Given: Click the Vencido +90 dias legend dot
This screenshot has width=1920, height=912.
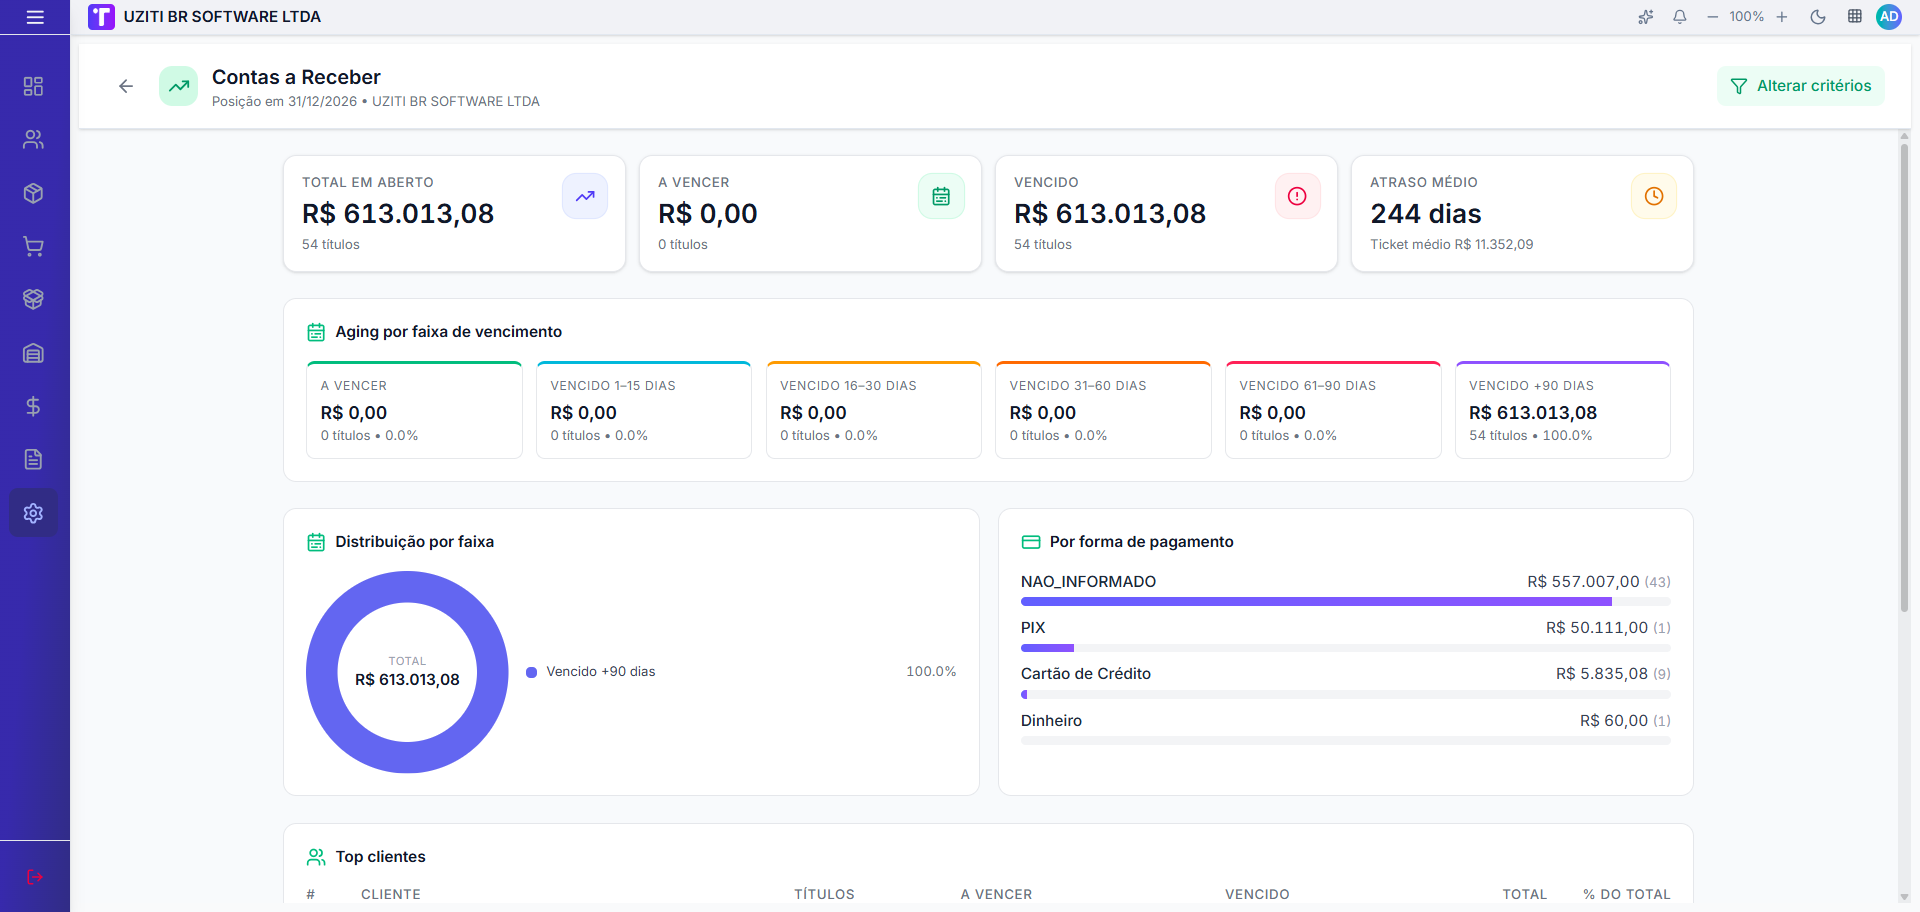Looking at the screenshot, I should [532, 672].
